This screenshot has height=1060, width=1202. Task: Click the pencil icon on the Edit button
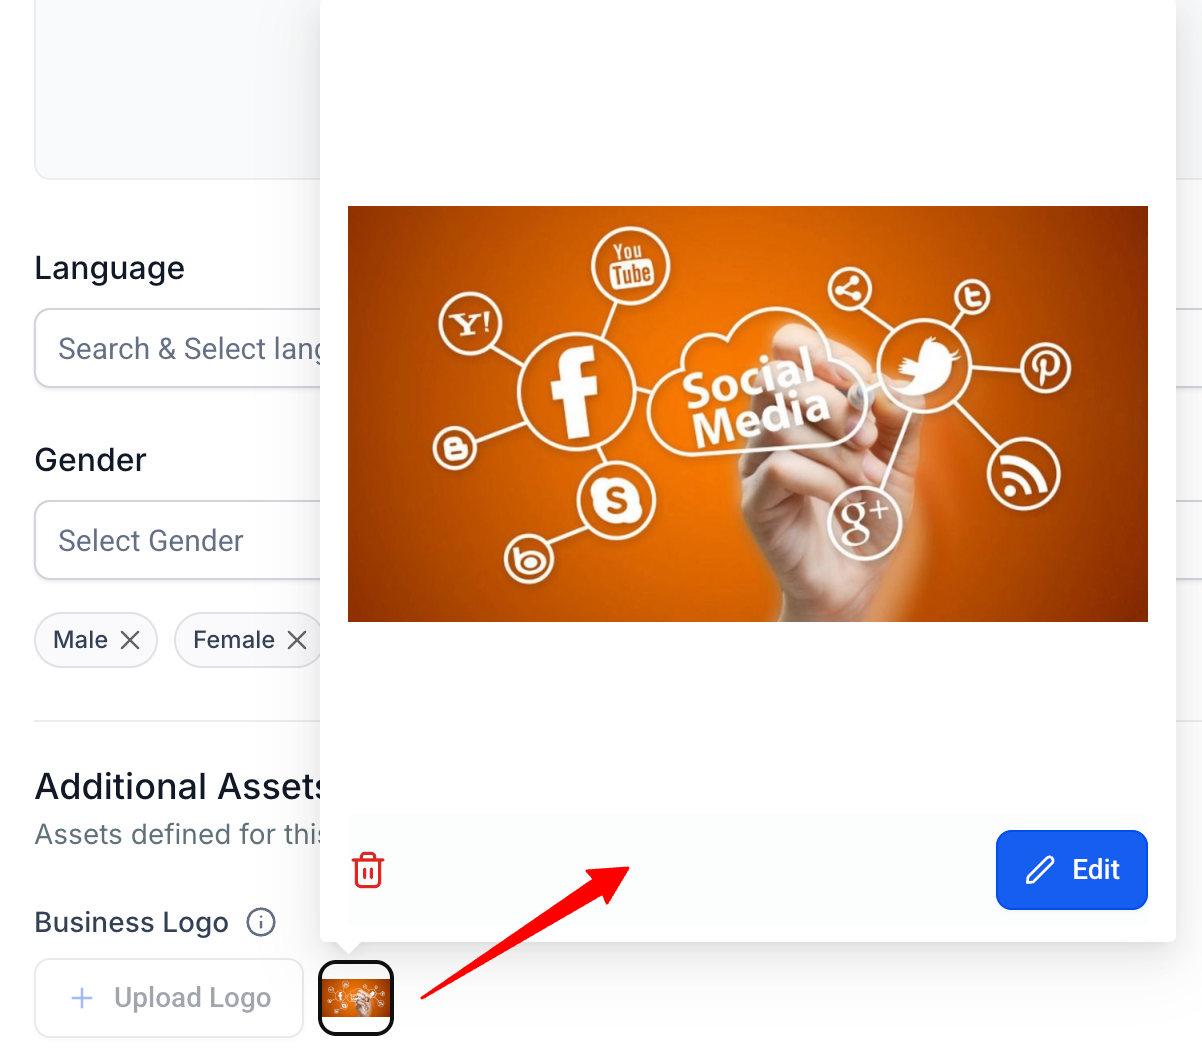click(x=1040, y=870)
